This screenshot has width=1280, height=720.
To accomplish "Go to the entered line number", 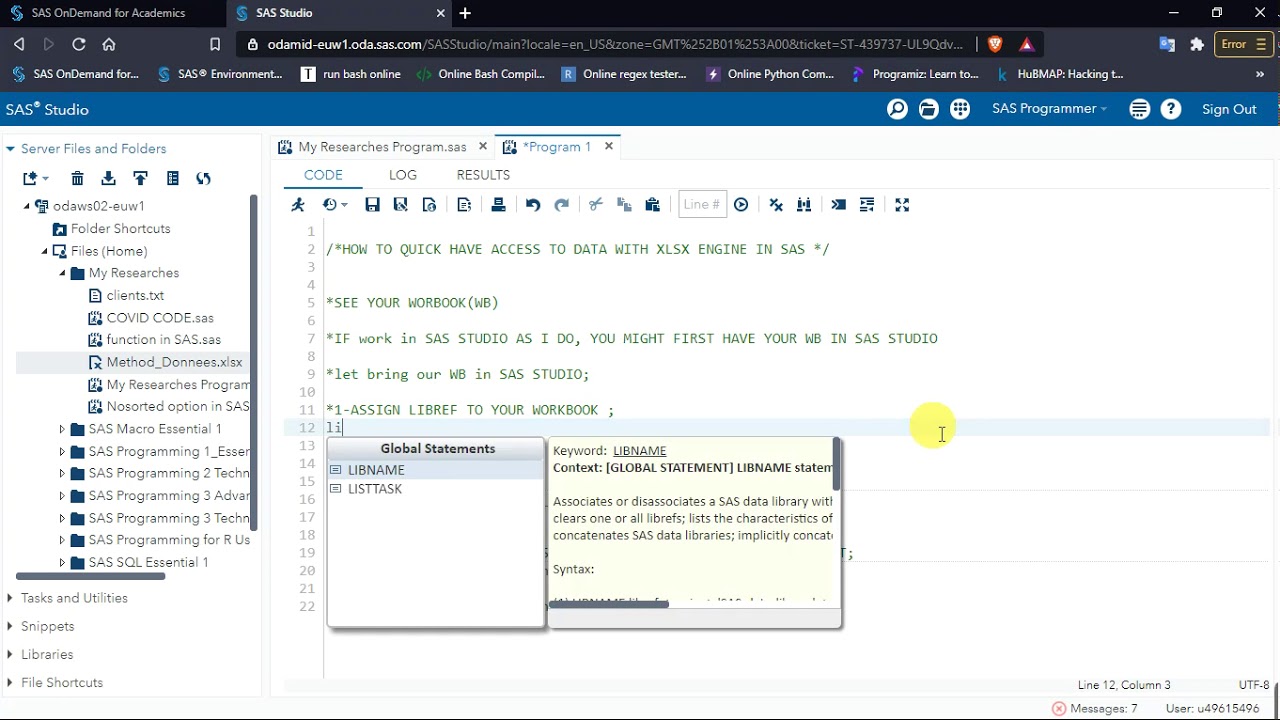I will pyautogui.click(x=741, y=205).
